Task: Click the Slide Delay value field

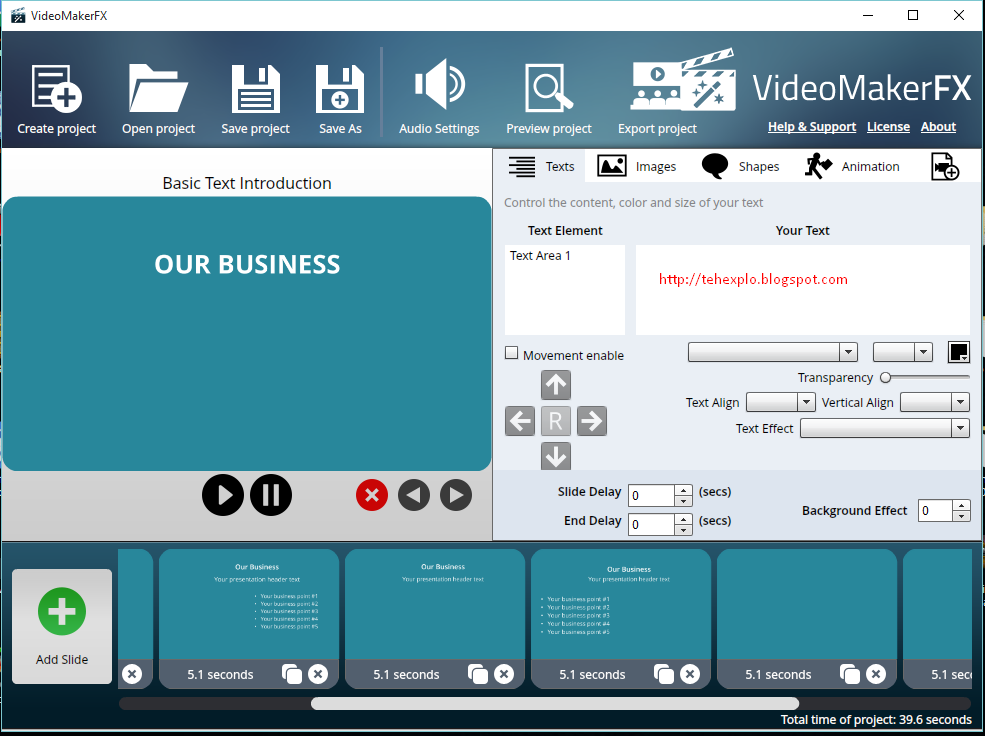Action: tap(651, 495)
